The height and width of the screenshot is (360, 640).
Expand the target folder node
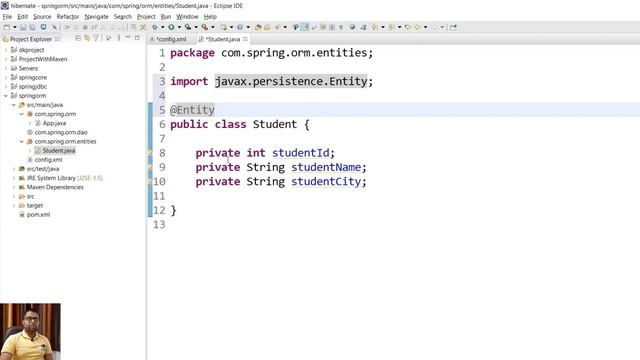(14, 206)
